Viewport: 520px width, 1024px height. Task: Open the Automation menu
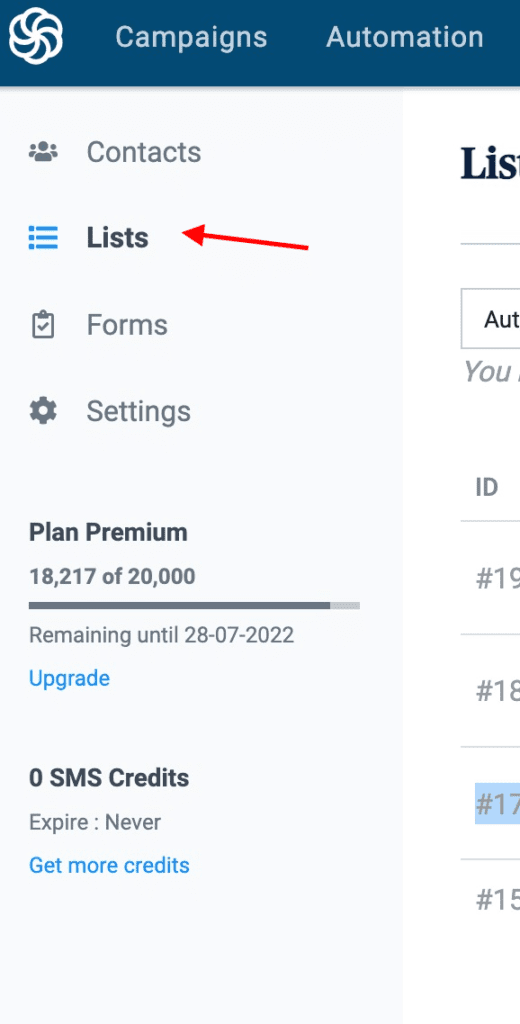[405, 37]
